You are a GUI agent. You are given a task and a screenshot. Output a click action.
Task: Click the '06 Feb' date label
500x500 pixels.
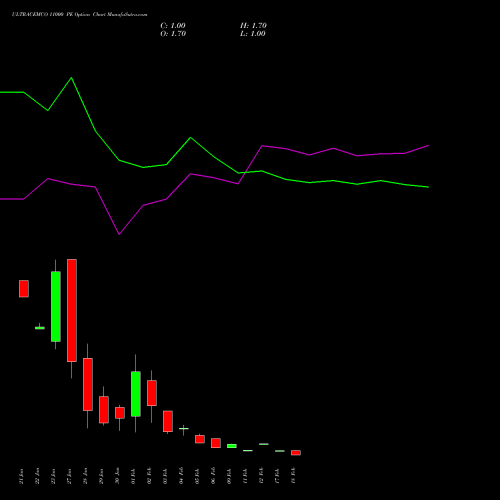click(x=214, y=476)
